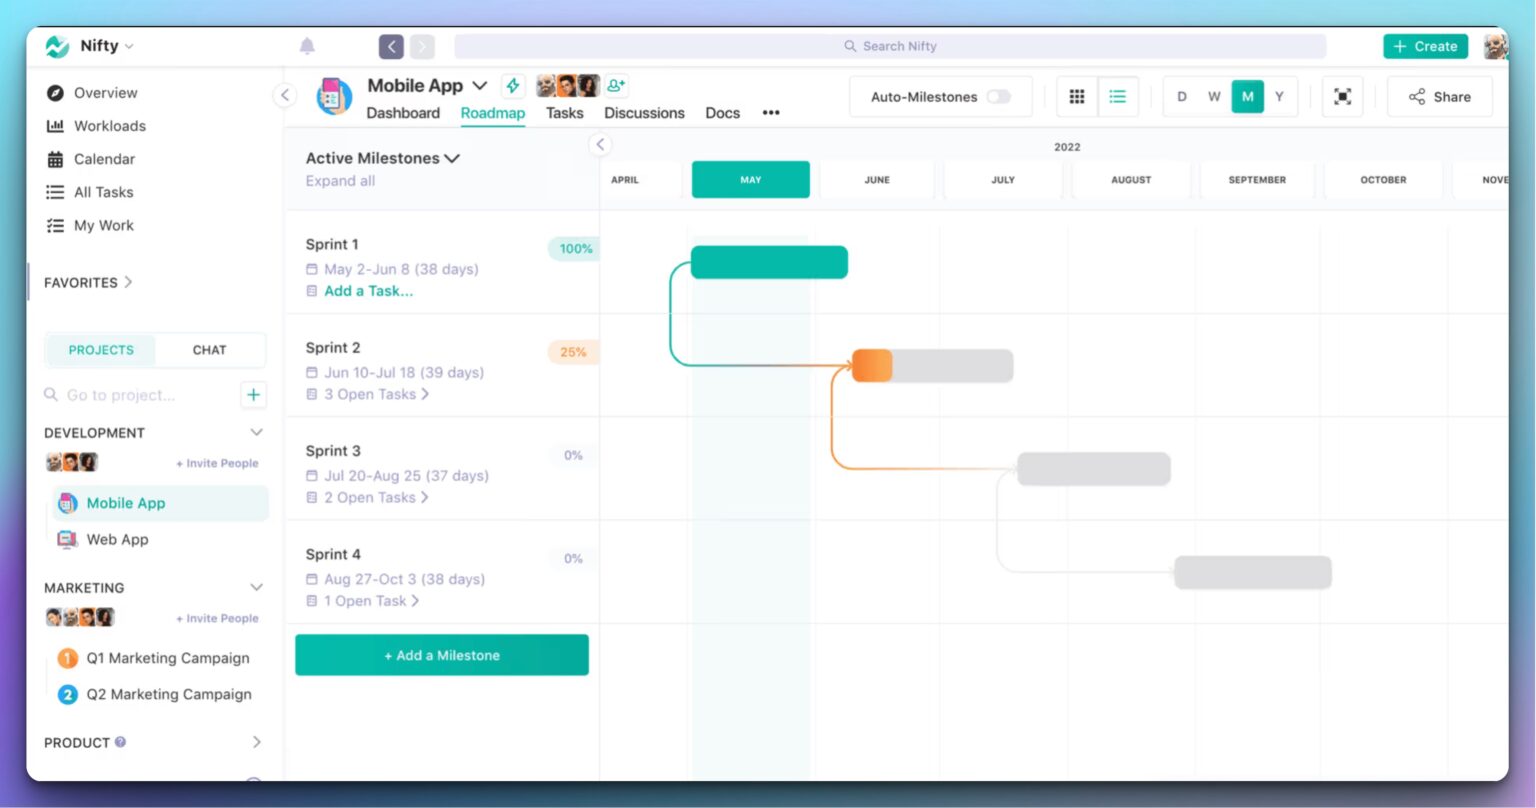
Task: Switch to the Tasks tab
Action: (564, 112)
